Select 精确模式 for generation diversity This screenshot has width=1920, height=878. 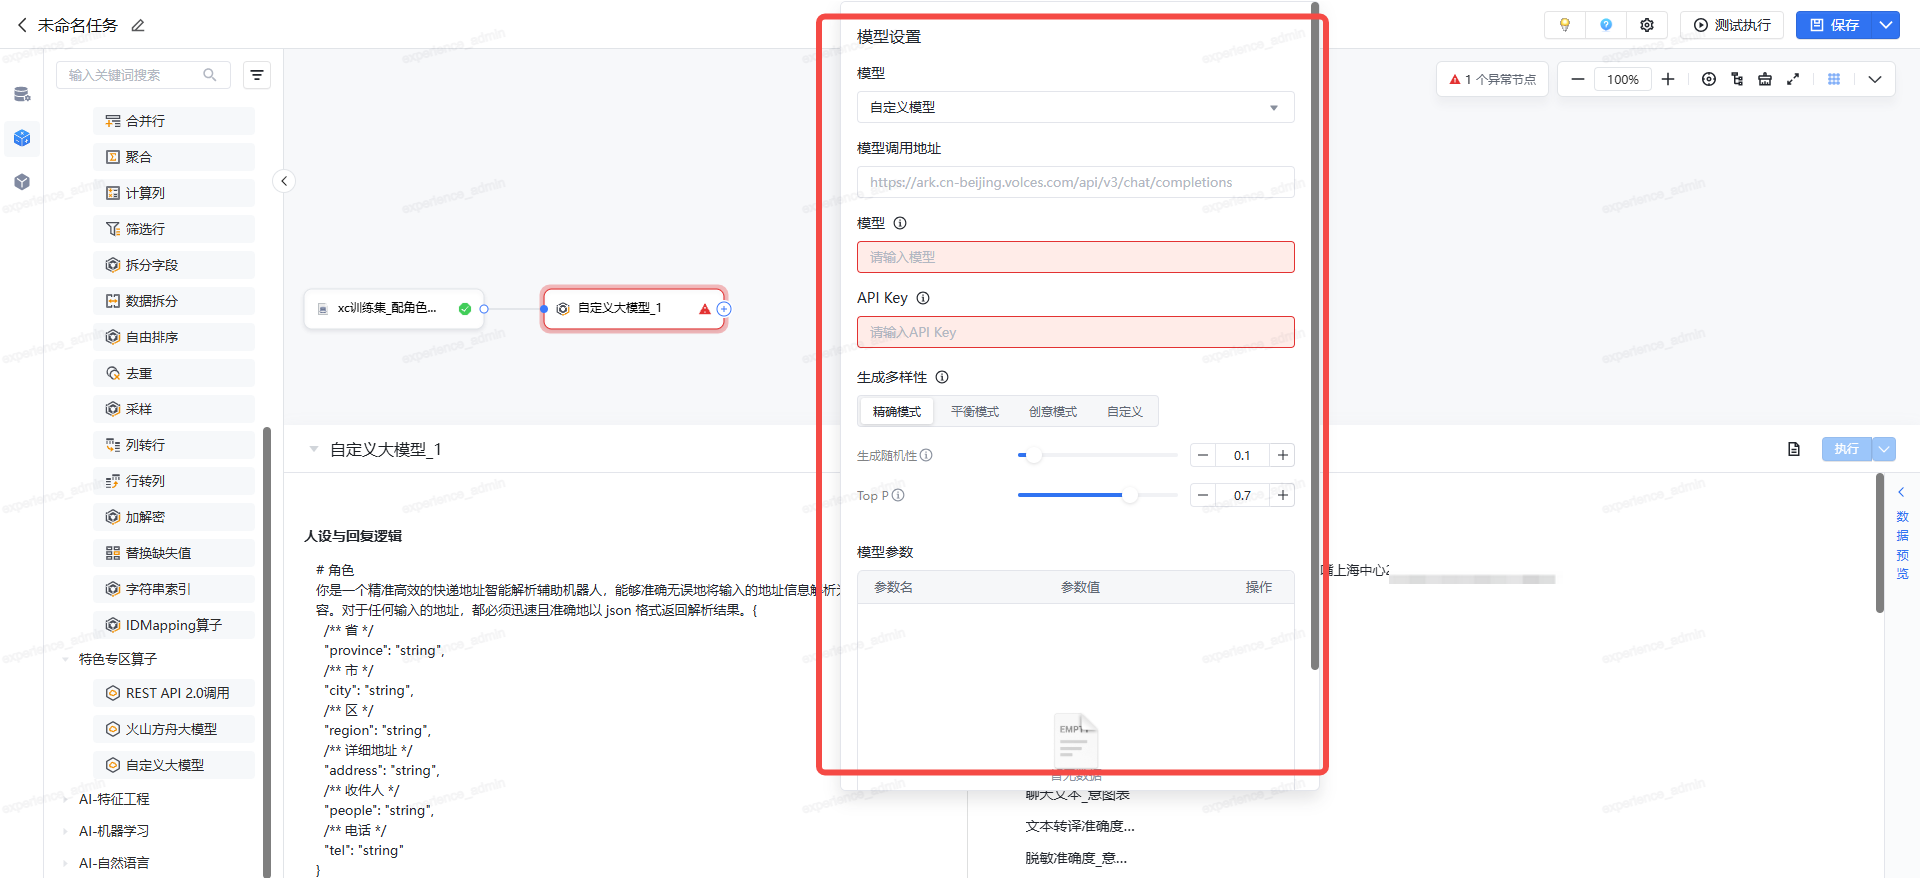pos(897,411)
